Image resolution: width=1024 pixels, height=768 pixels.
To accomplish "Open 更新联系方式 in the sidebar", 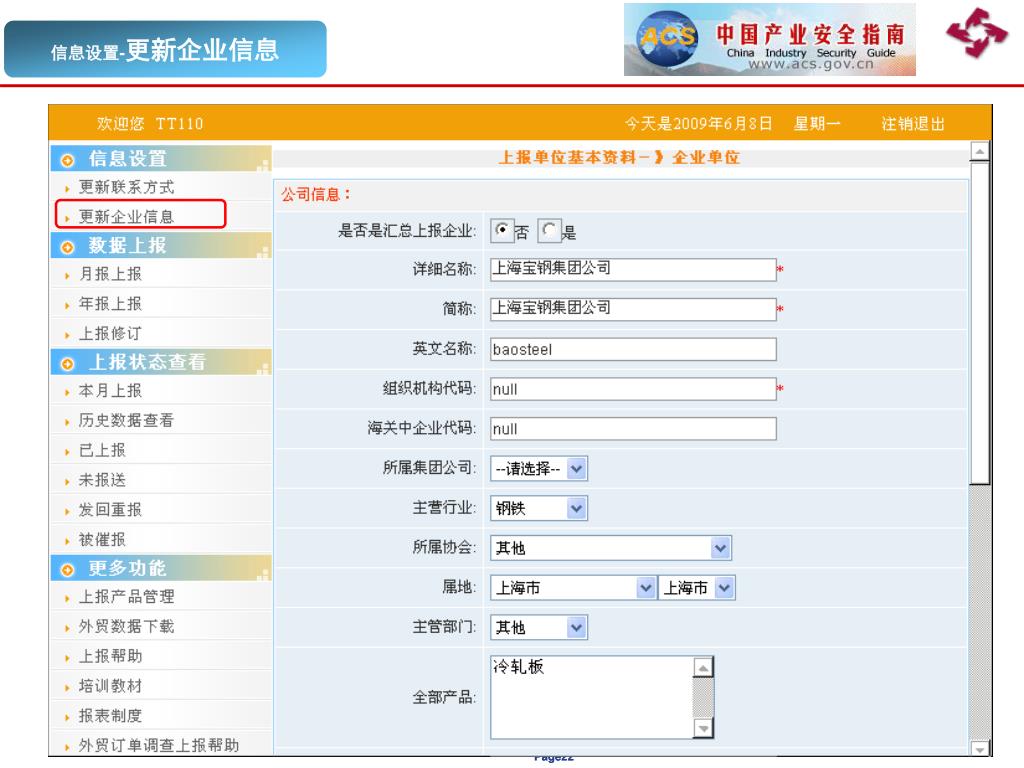I will point(126,187).
